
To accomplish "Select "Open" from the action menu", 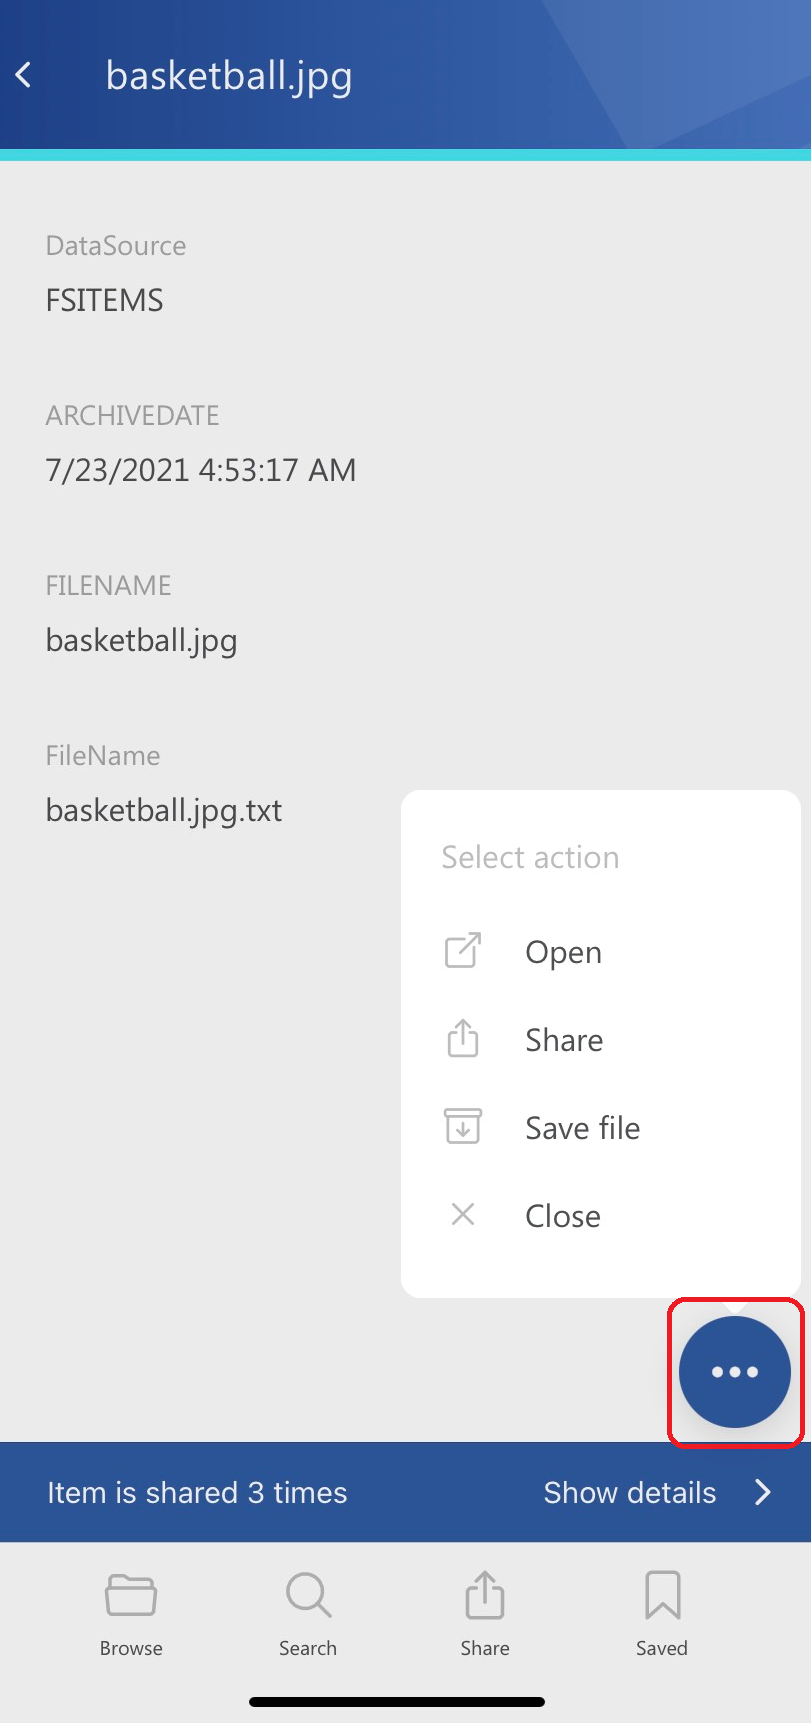I will pos(564,952).
